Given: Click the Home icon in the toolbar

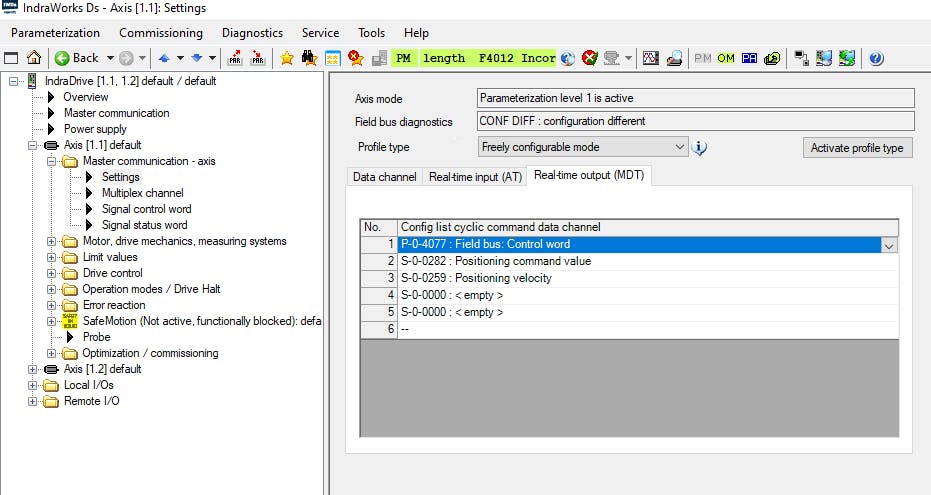Looking at the screenshot, I should 34,58.
